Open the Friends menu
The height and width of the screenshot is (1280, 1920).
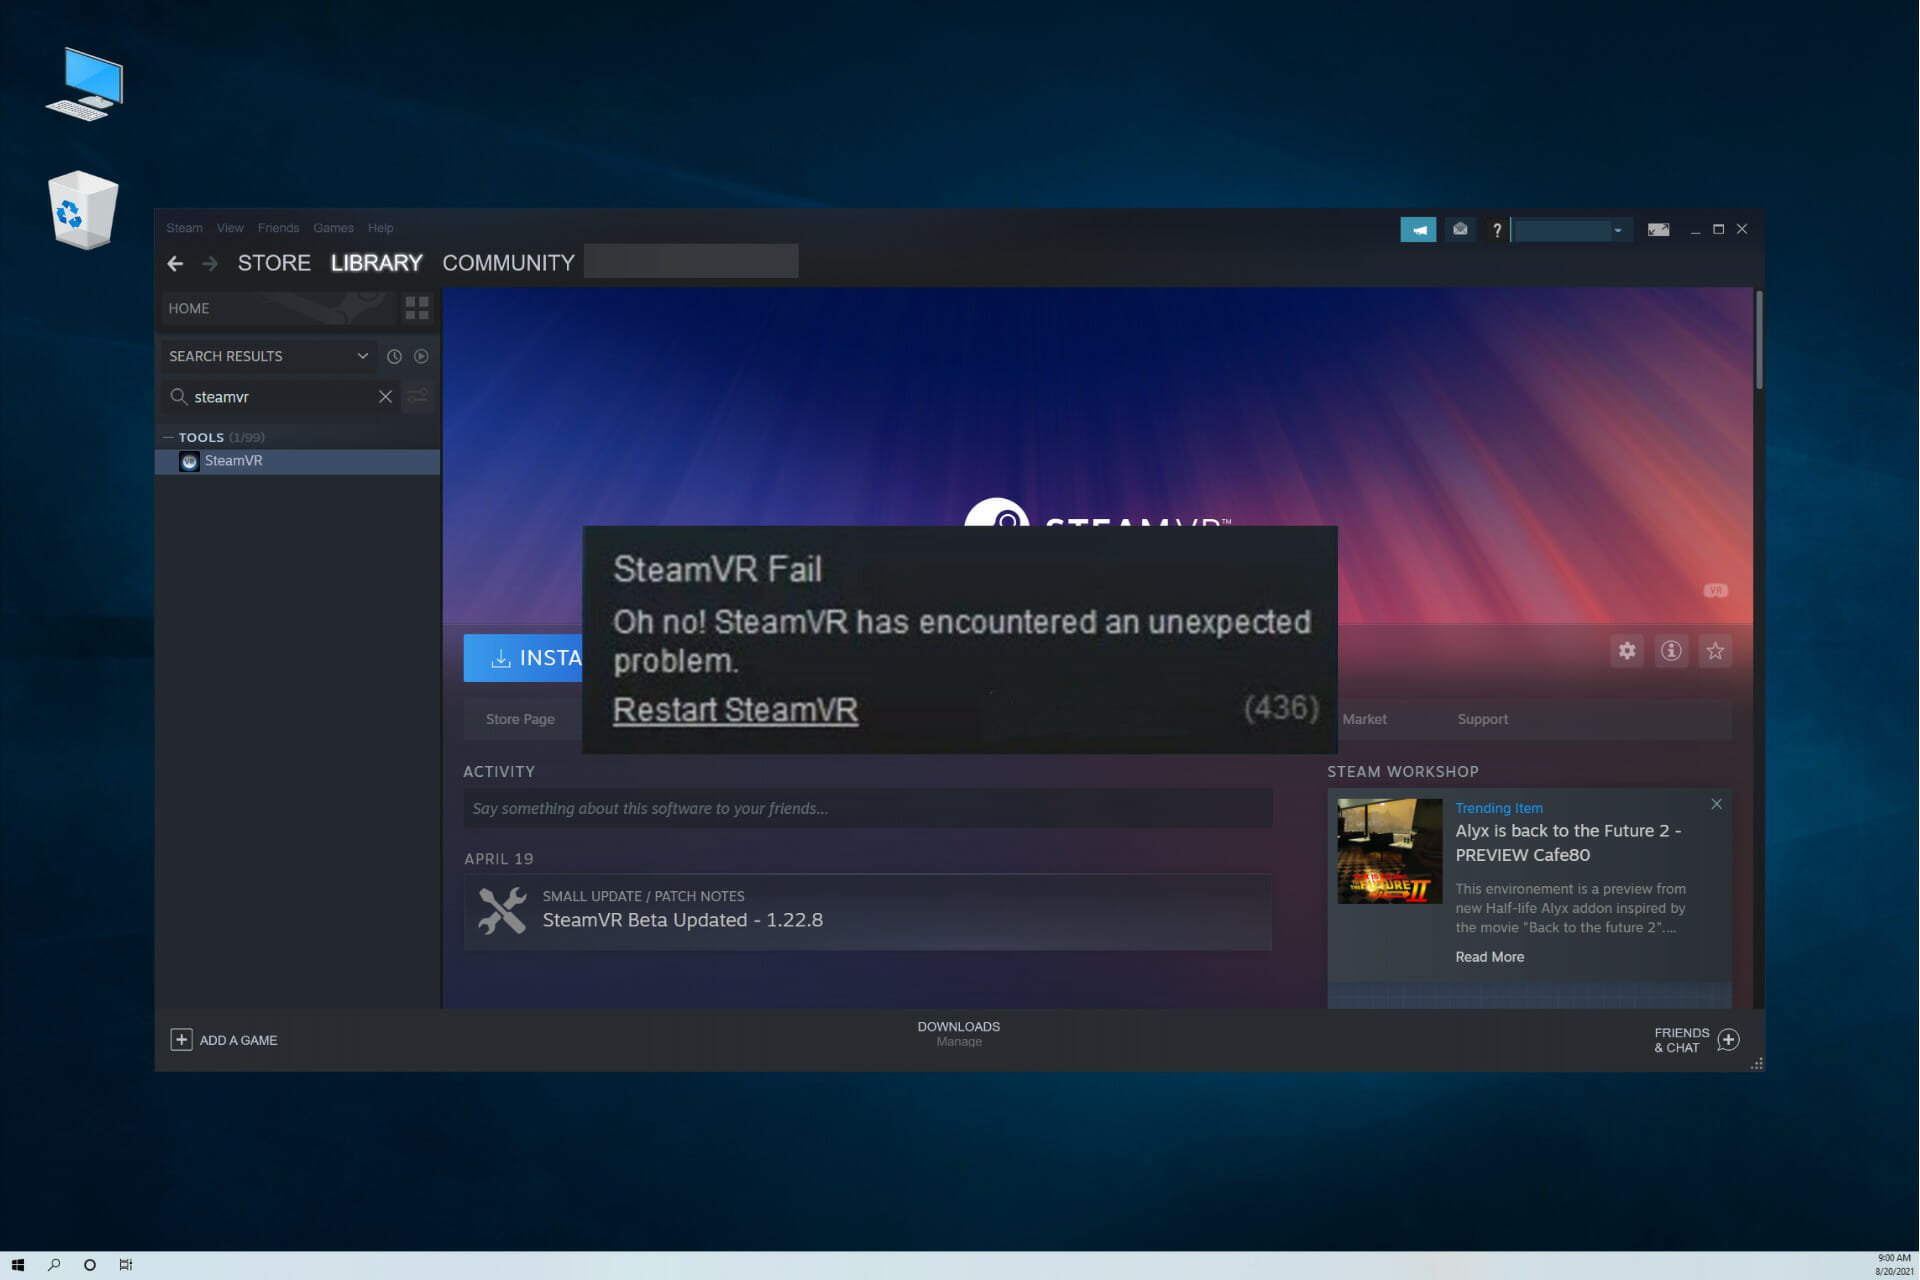click(x=278, y=228)
